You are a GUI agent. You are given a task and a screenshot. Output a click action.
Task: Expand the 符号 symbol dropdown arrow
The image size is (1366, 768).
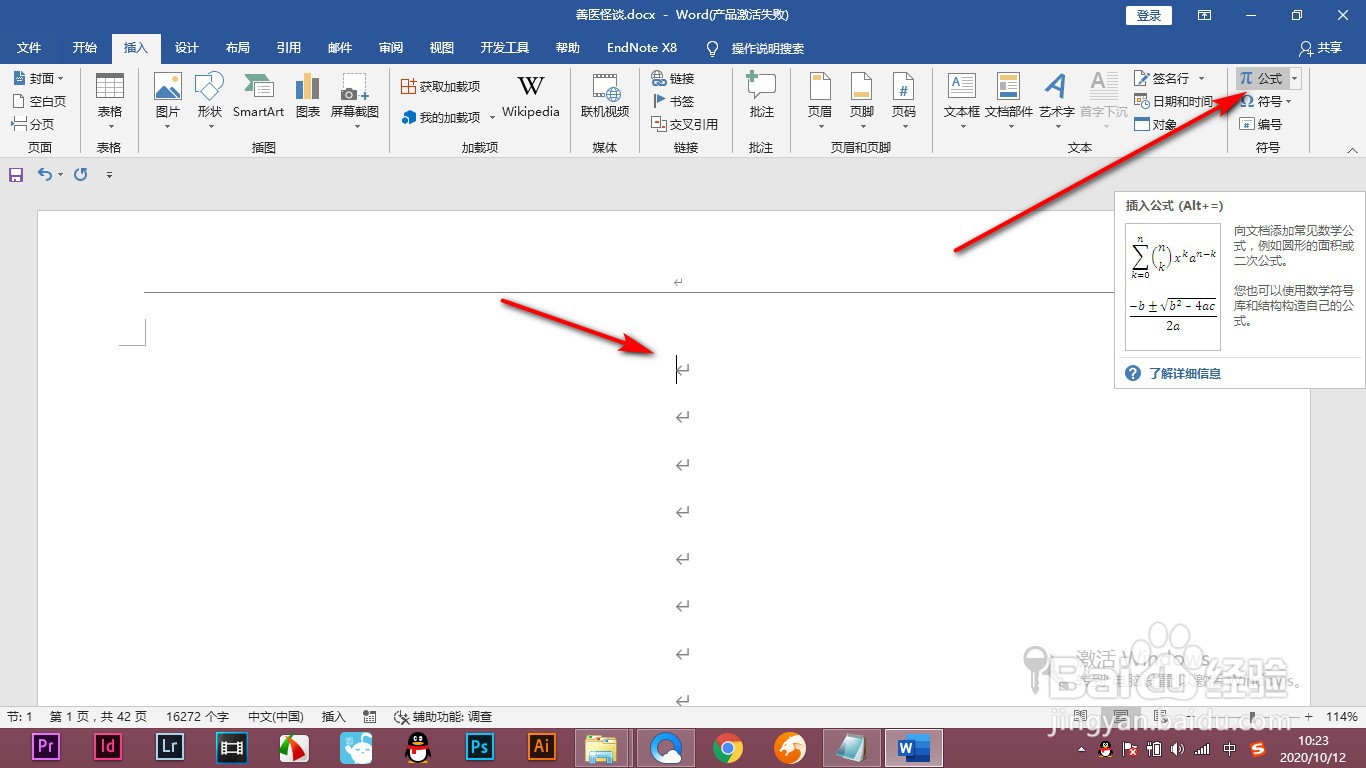pos(1290,101)
